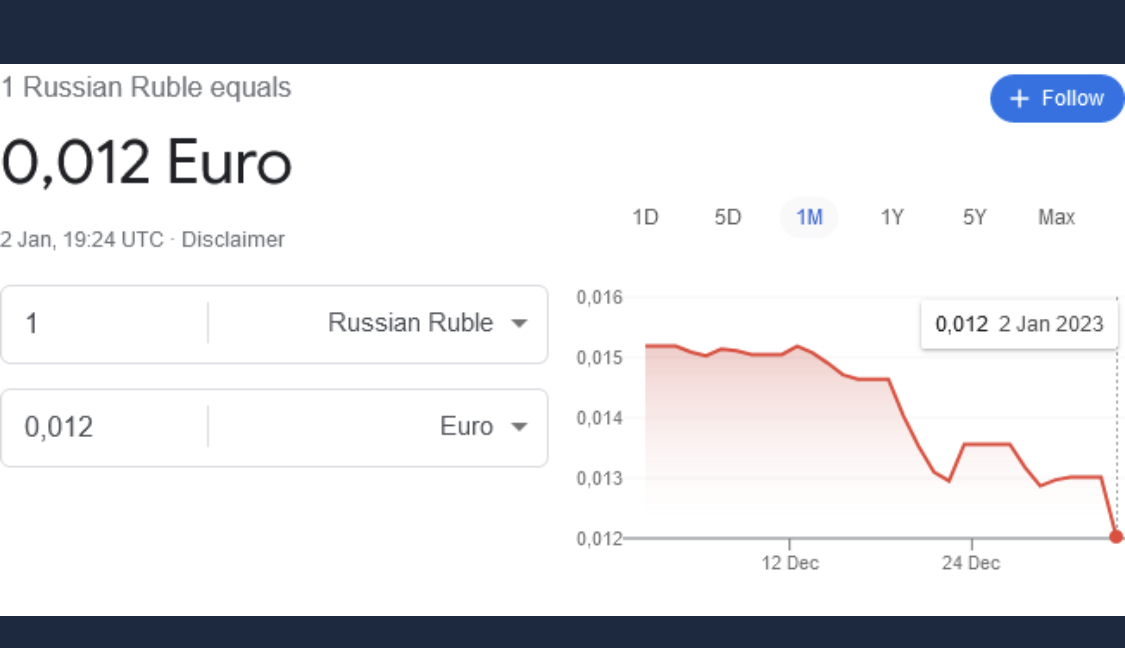Click the 0,012 Euro headline value
The width and height of the screenshot is (1125, 648).
[147, 162]
